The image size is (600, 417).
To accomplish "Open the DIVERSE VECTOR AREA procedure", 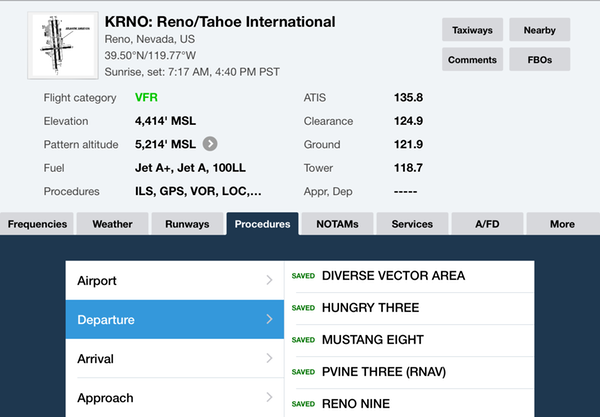I will click(x=410, y=276).
